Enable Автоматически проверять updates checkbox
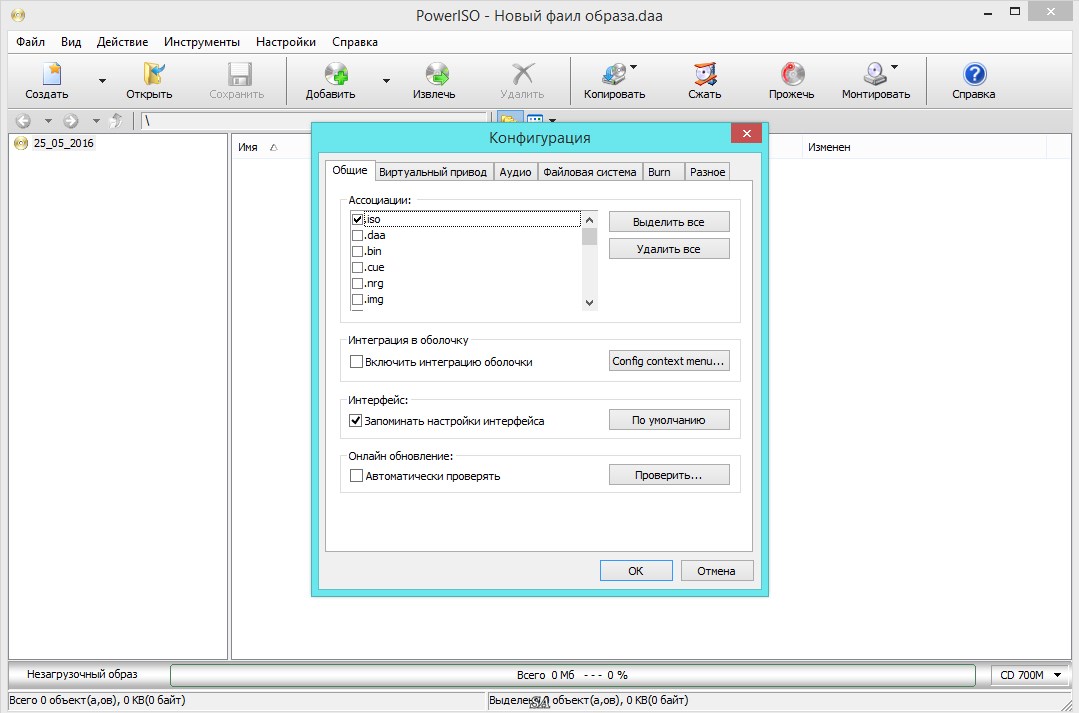Image resolution: width=1079 pixels, height=713 pixels. (356, 476)
